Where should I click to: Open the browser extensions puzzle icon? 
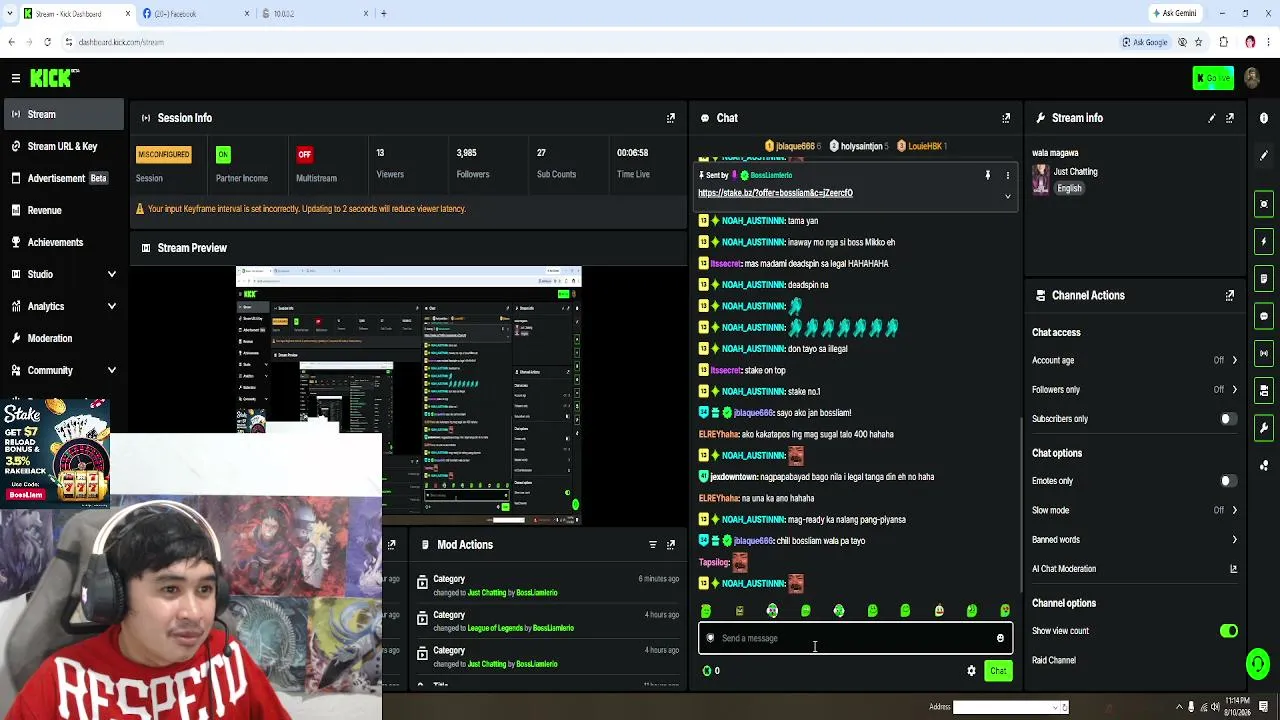[1224, 42]
